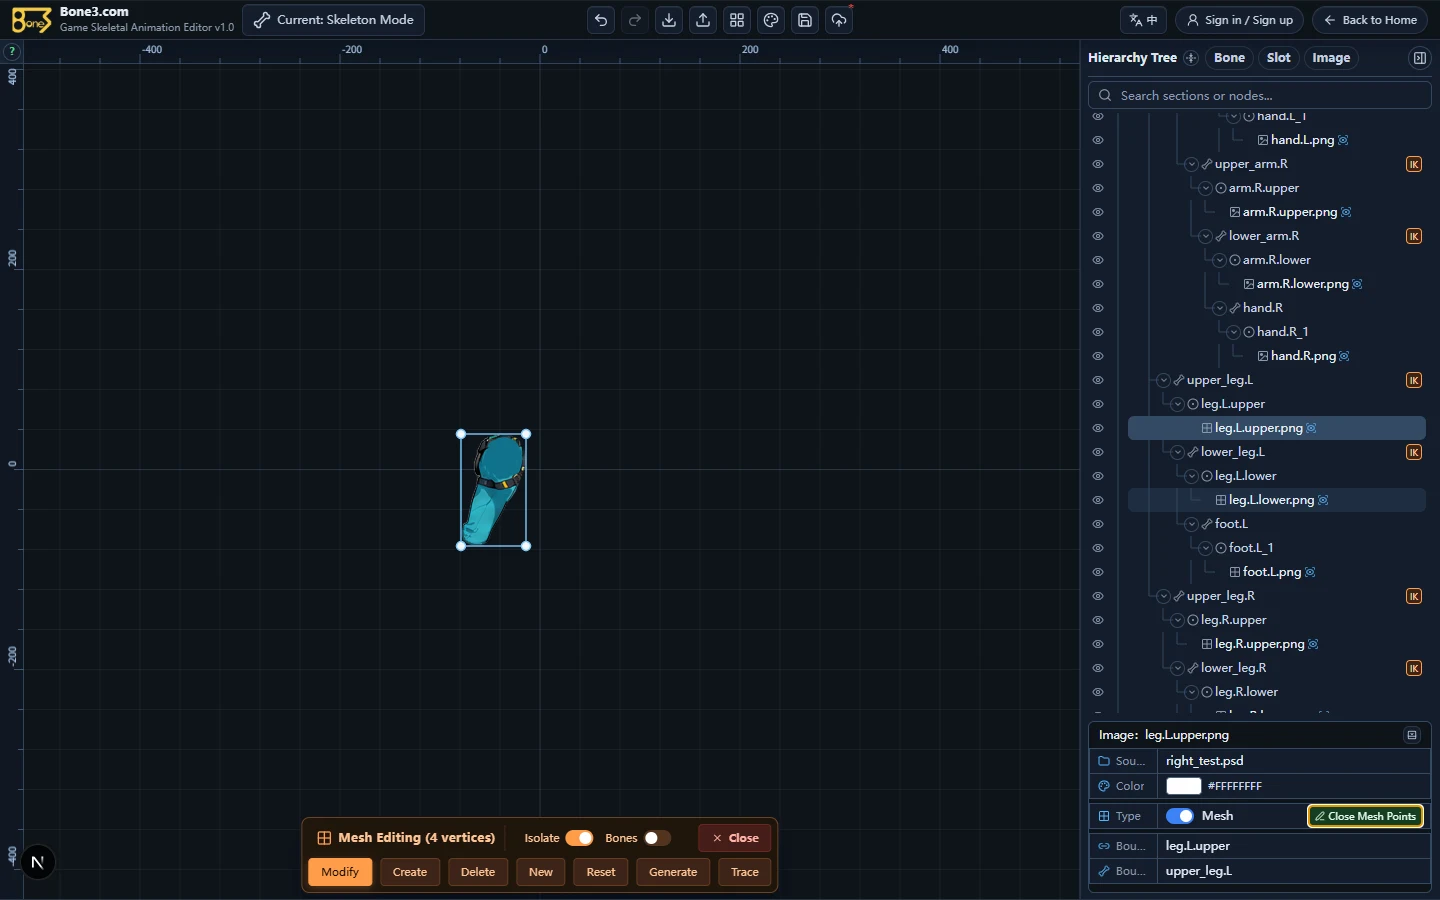Click the Trace button
1440x900 pixels.
[x=745, y=872]
